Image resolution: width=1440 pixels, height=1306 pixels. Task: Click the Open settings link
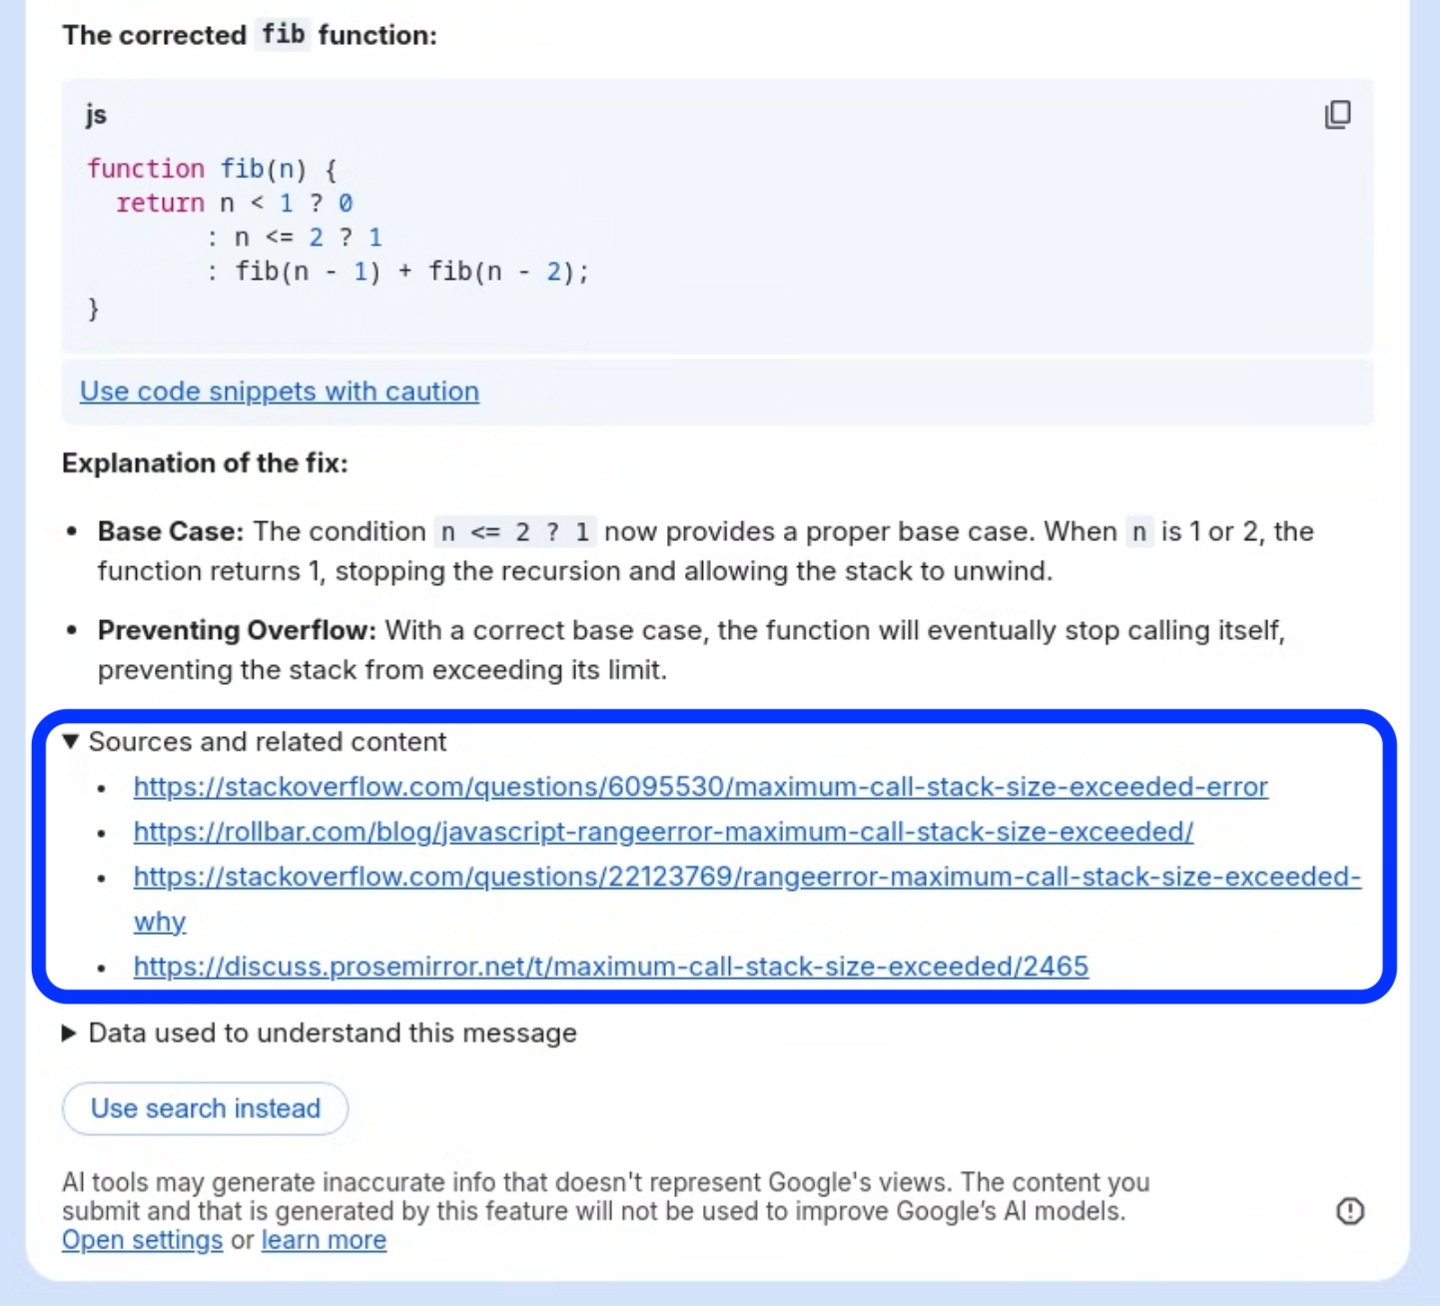pyautogui.click(x=142, y=1240)
